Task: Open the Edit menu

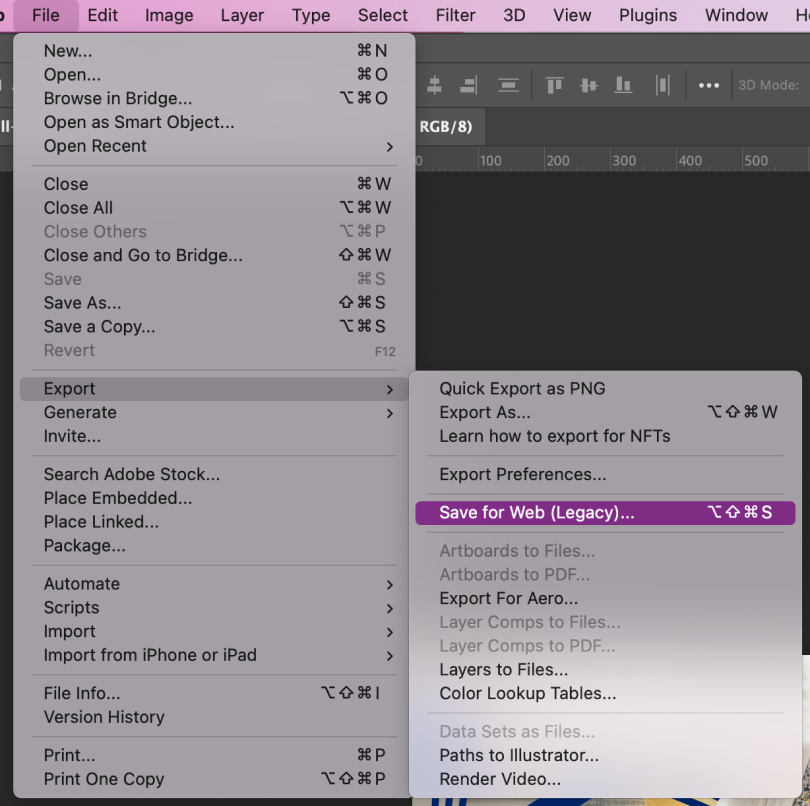Action: pos(102,16)
